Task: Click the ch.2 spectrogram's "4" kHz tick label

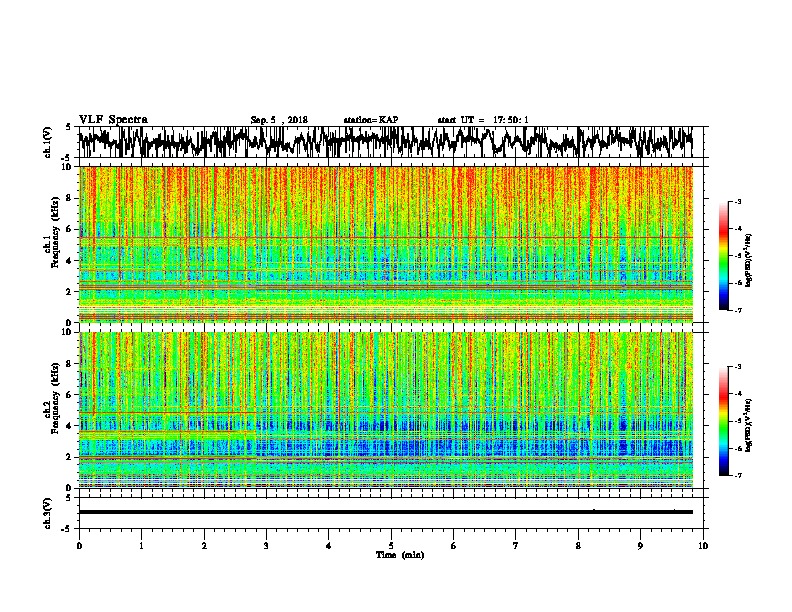Action: pos(70,426)
